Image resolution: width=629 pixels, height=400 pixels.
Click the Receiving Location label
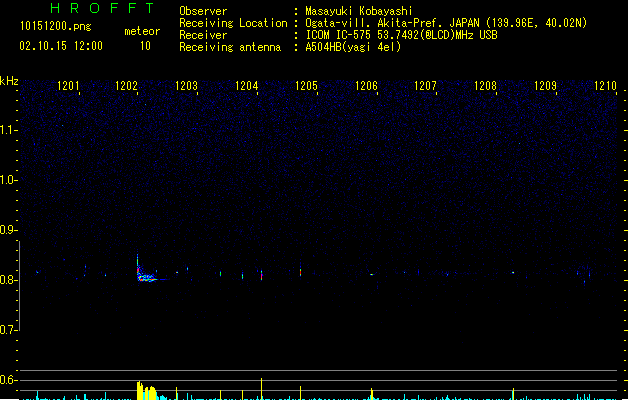233,23
